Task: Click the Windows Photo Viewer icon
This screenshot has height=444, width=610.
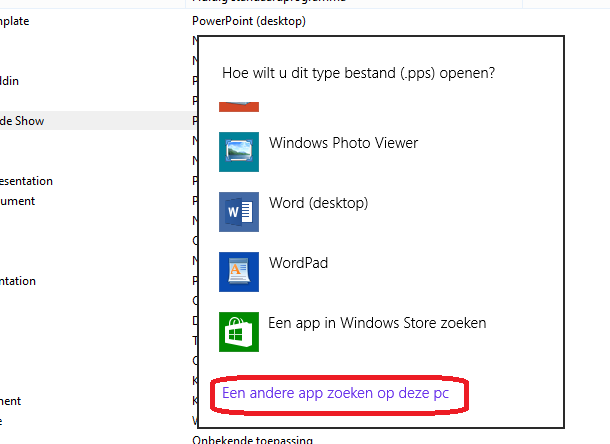Action: 239,152
